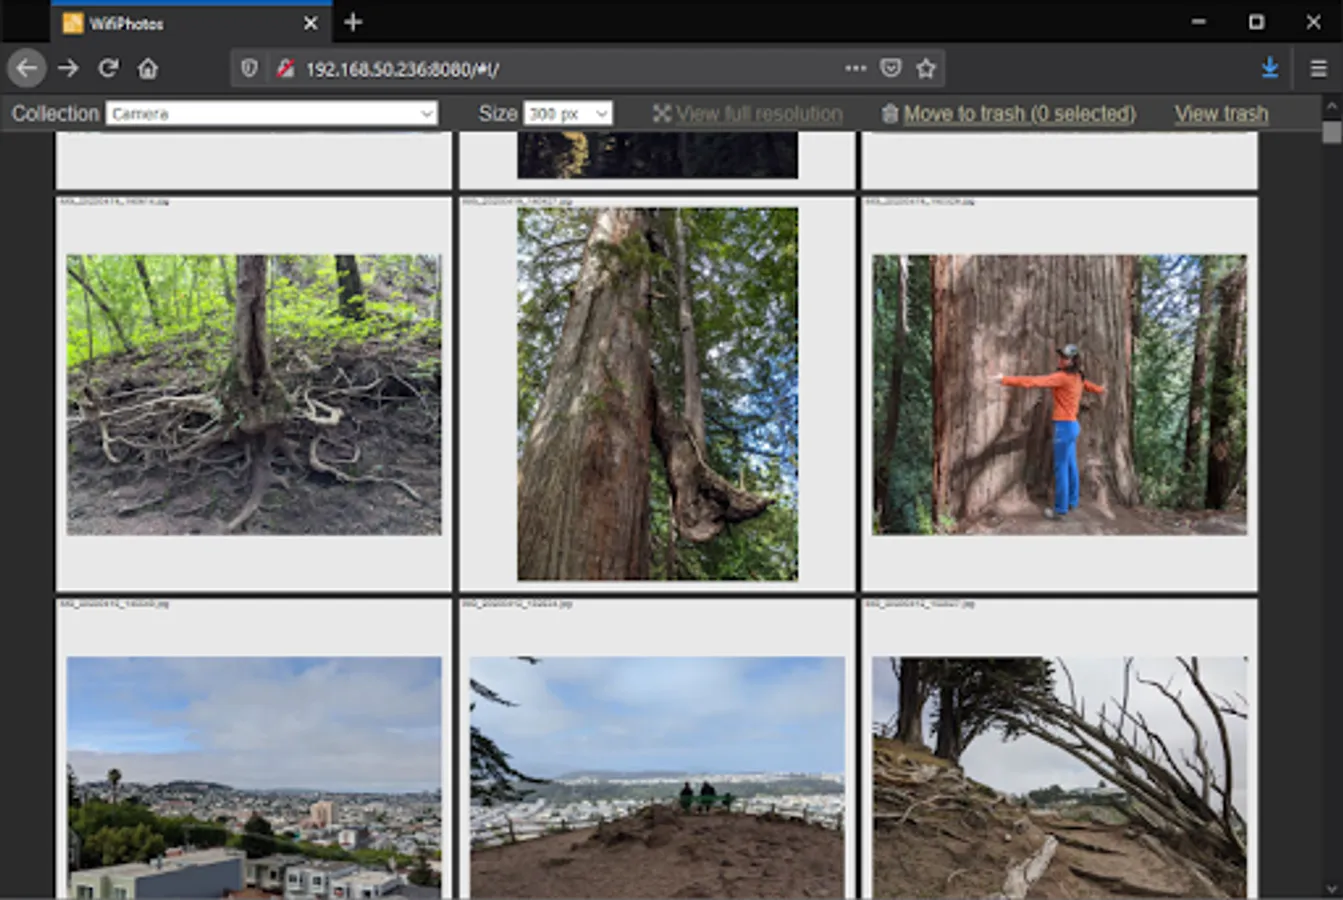Click the browser forward arrow
The width and height of the screenshot is (1343, 900).
click(x=68, y=68)
